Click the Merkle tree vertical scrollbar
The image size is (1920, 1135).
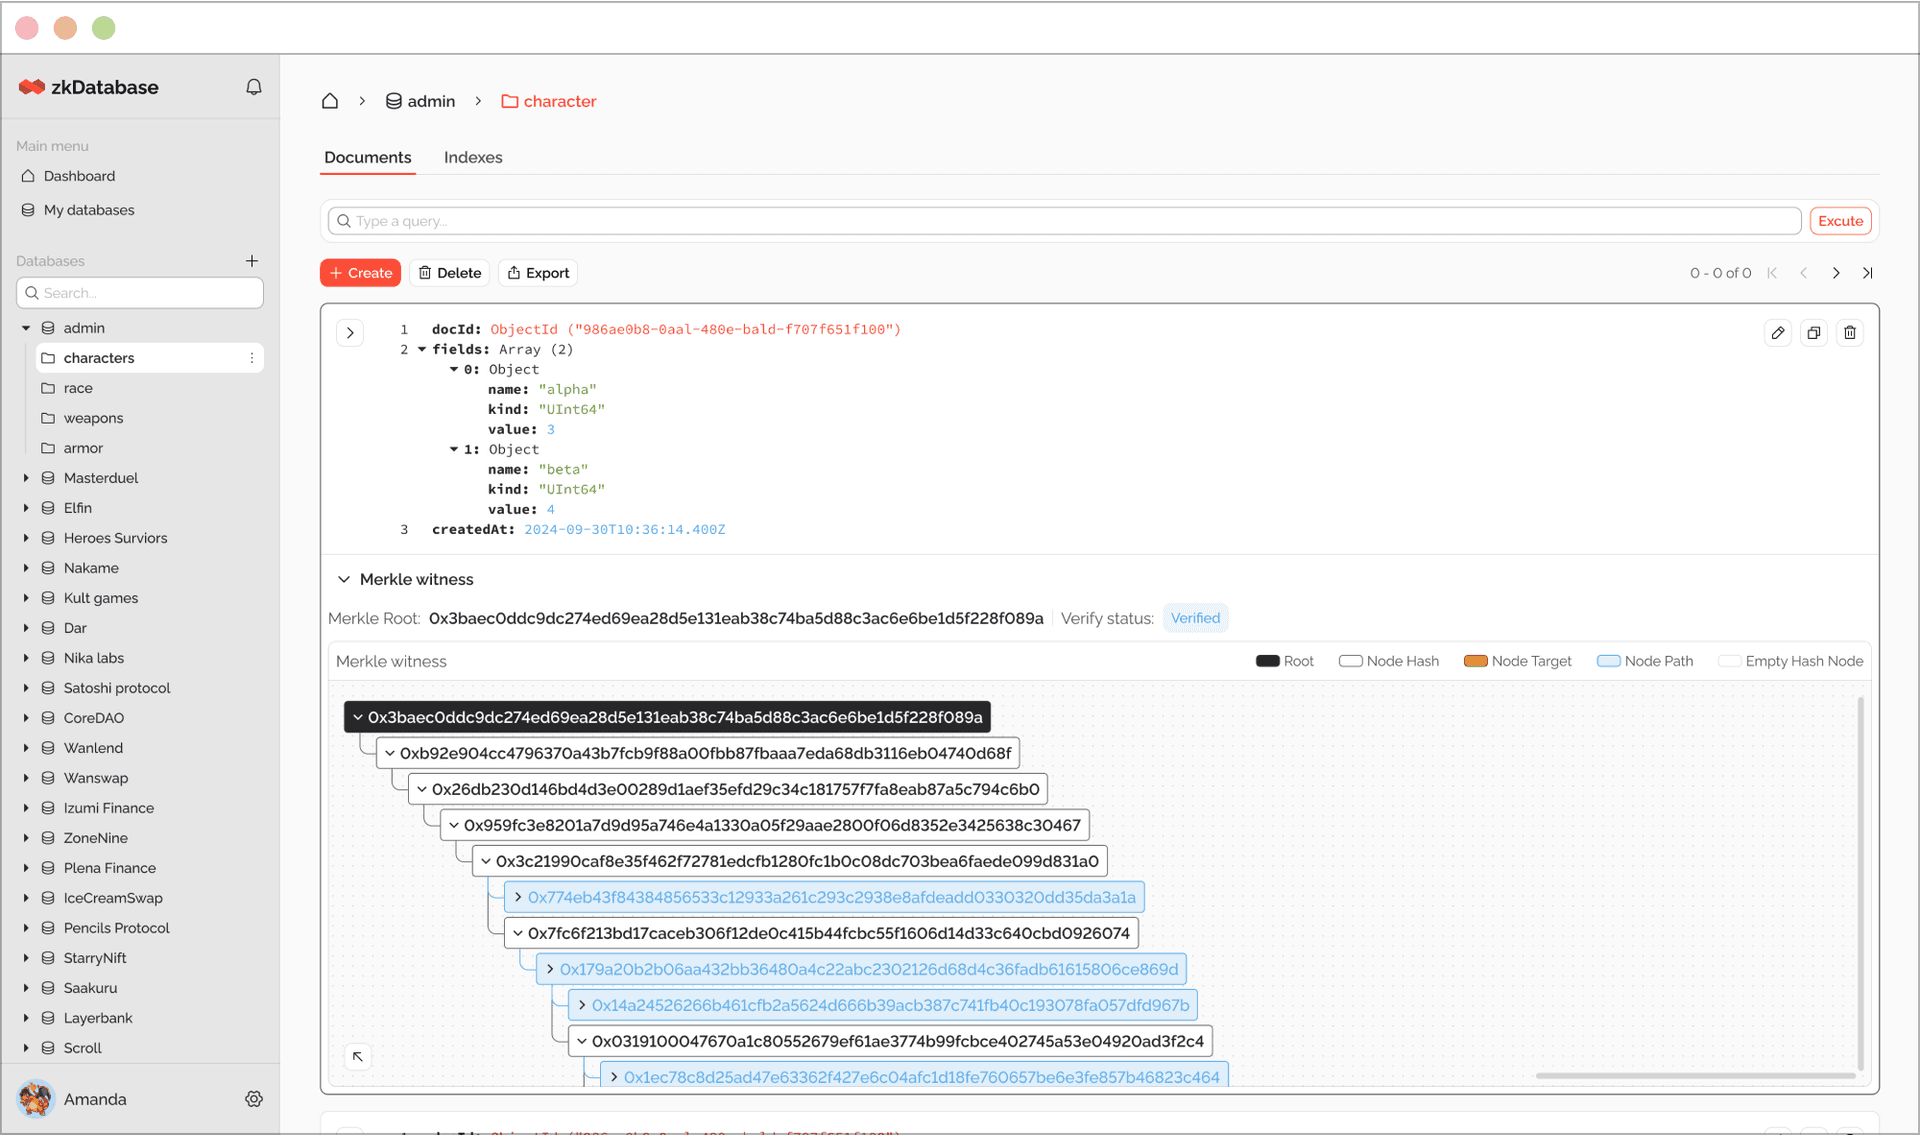pos(1861,884)
